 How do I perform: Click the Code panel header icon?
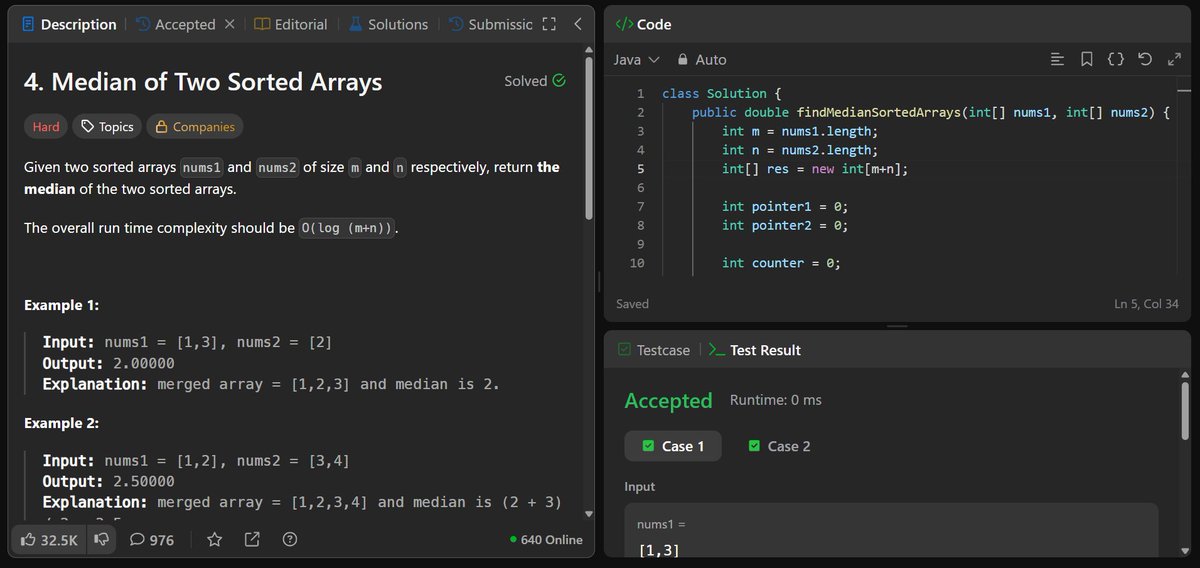click(x=623, y=24)
